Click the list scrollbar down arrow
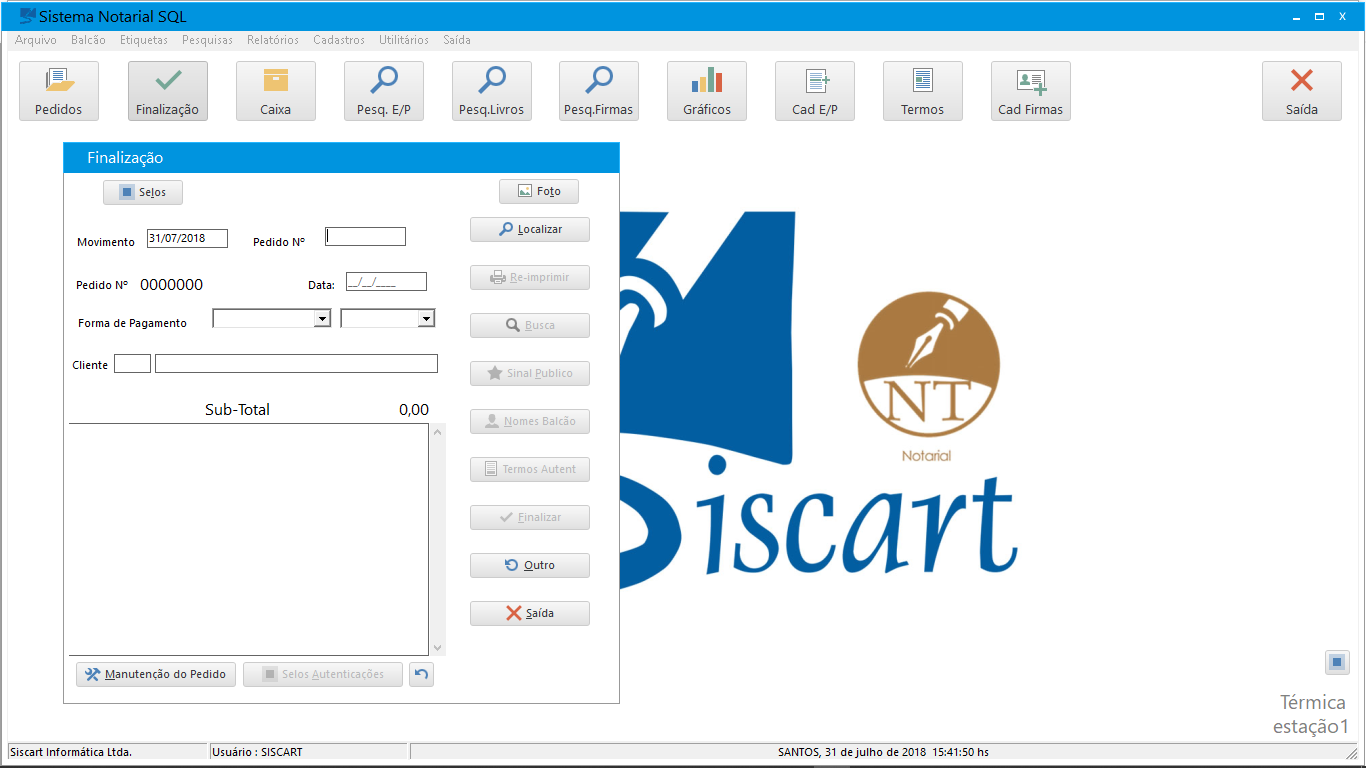 coord(437,648)
